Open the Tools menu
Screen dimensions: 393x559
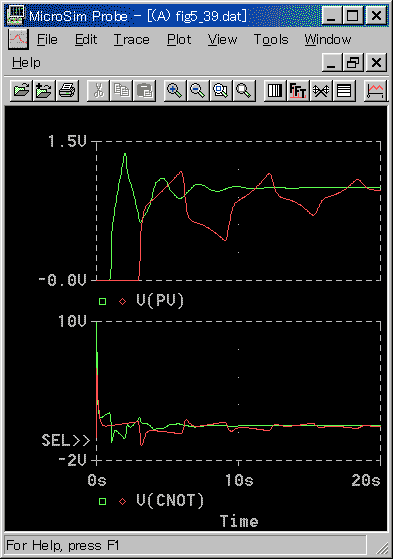coord(271,39)
